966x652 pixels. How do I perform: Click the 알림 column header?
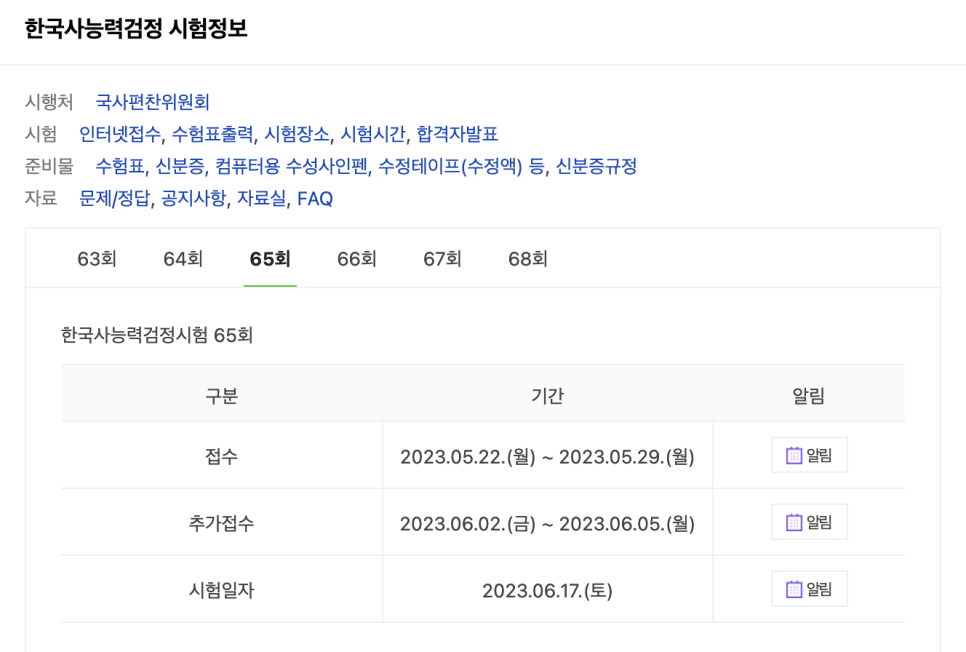pos(808,396)
